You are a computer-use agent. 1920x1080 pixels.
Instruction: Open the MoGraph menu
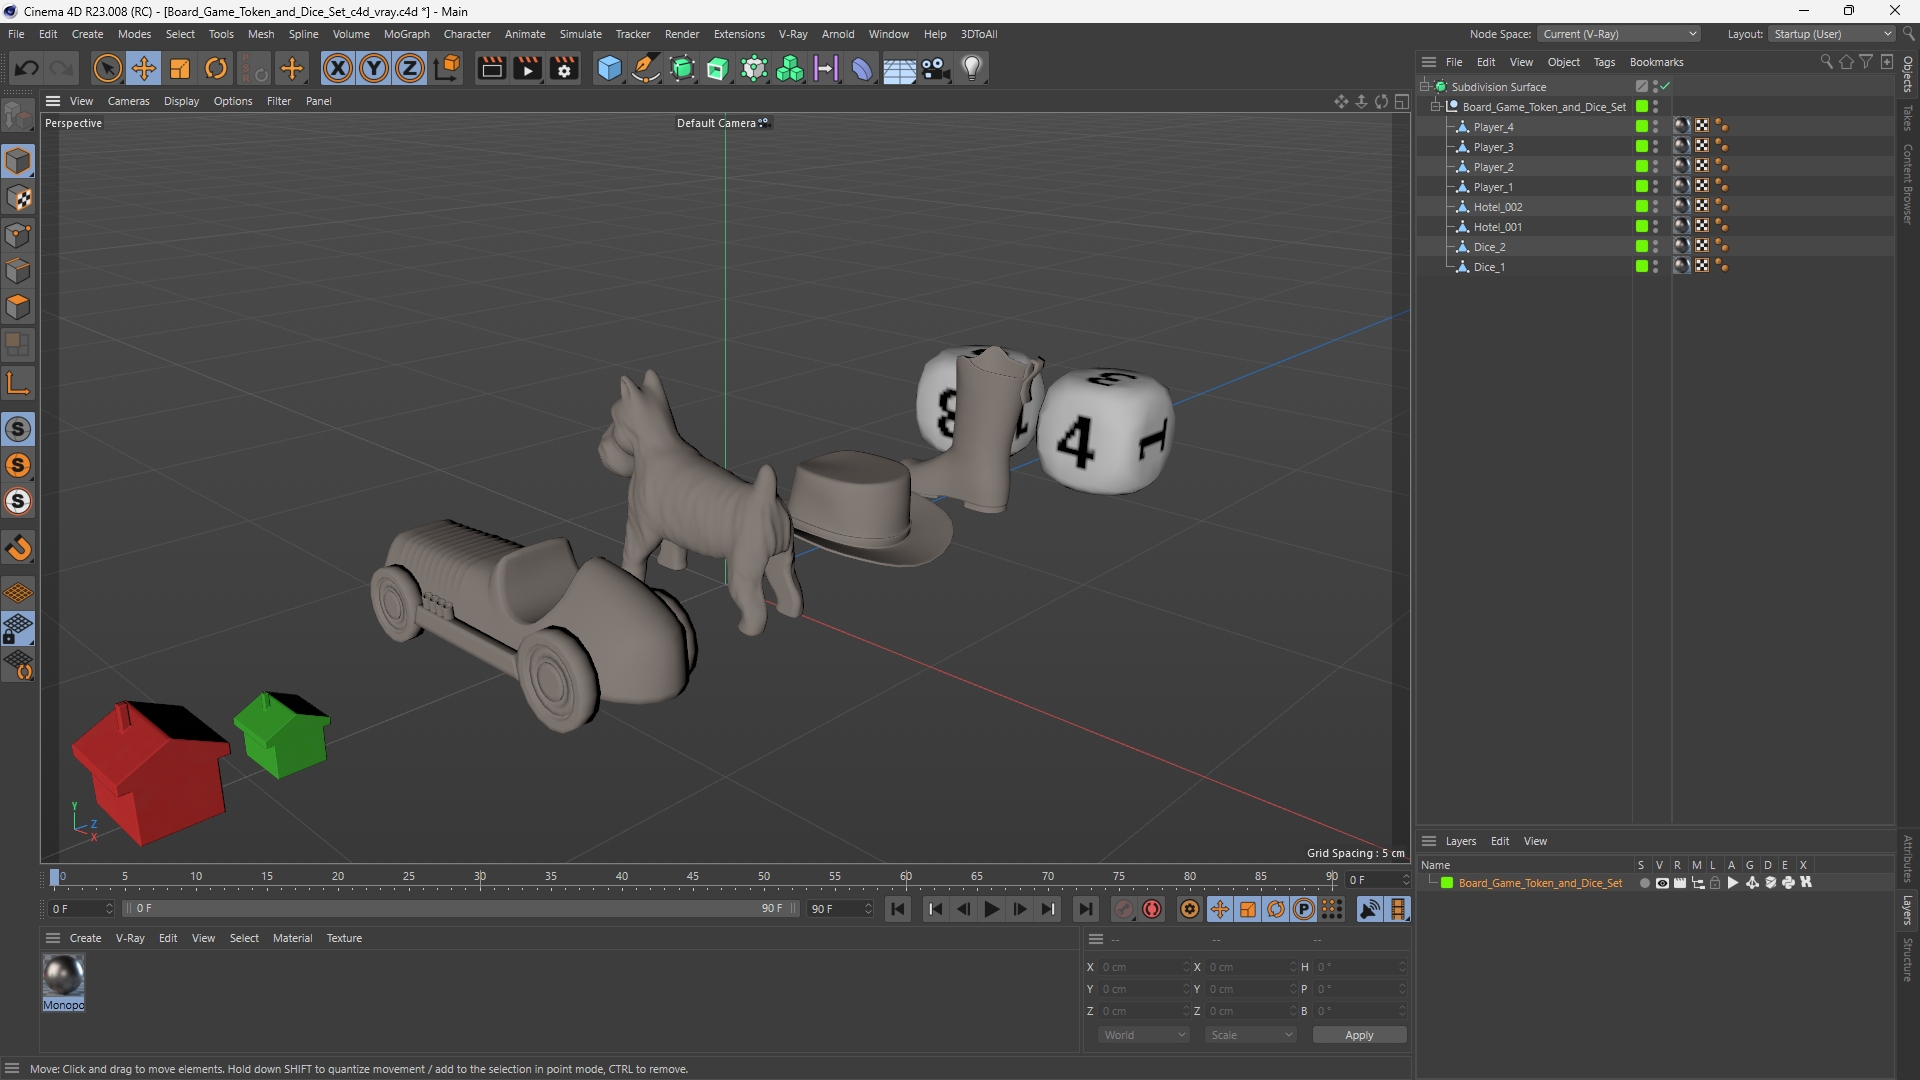click(406, 34)
